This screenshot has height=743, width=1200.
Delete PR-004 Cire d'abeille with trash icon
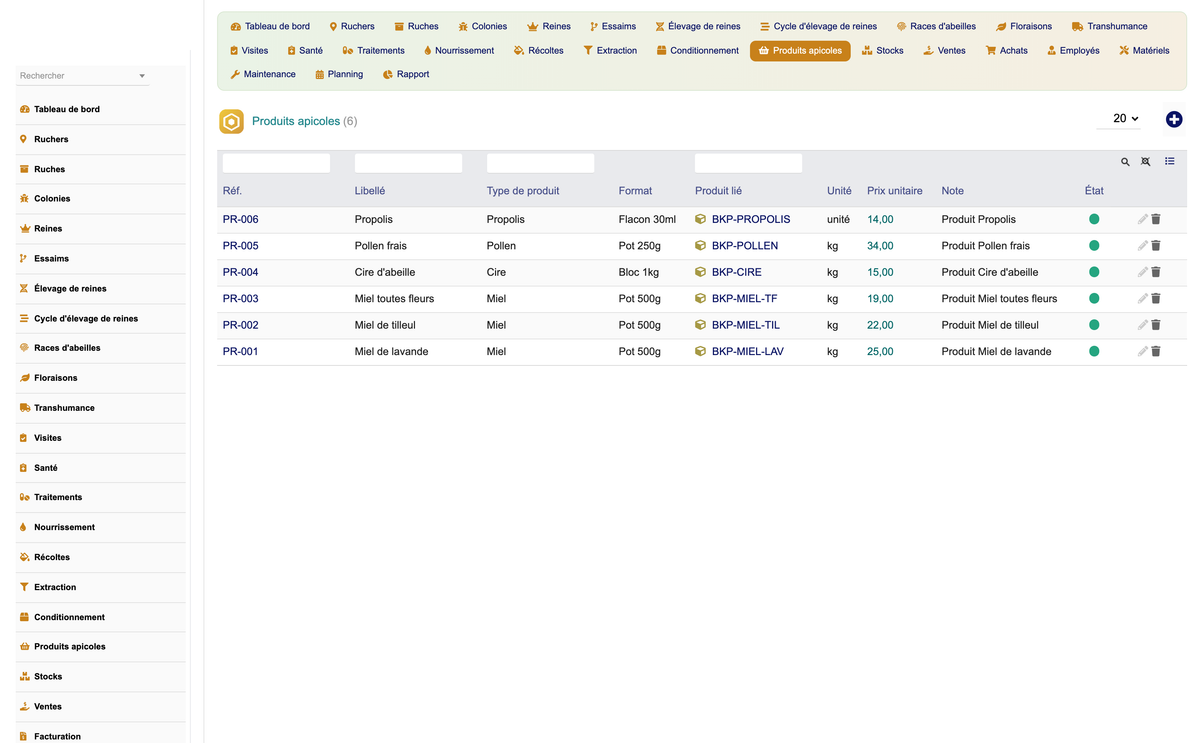coord(1156,272)
